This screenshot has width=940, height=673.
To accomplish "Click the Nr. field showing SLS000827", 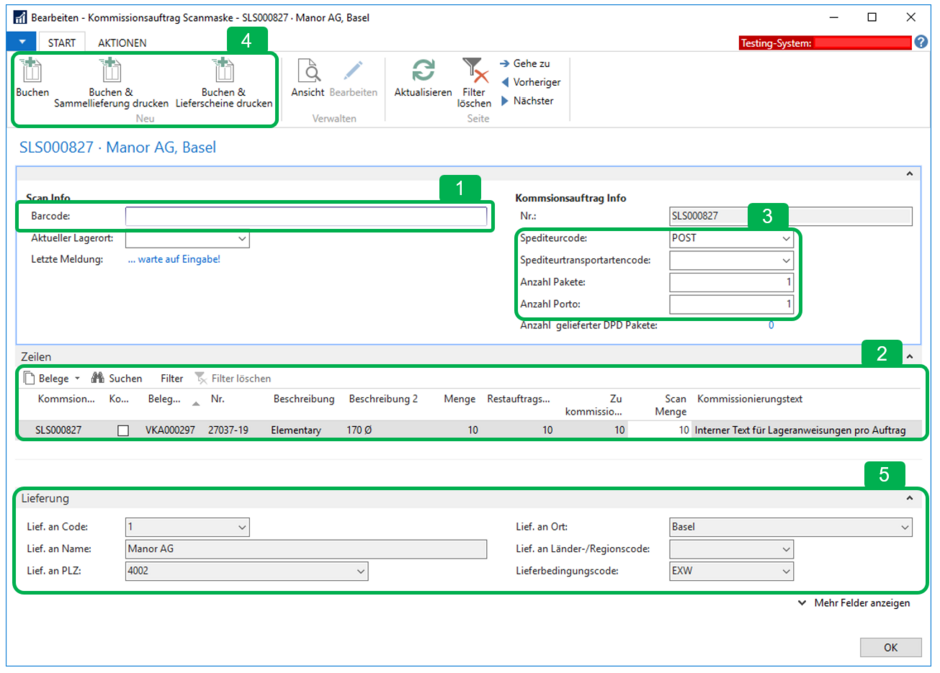I will coord(791,216).
